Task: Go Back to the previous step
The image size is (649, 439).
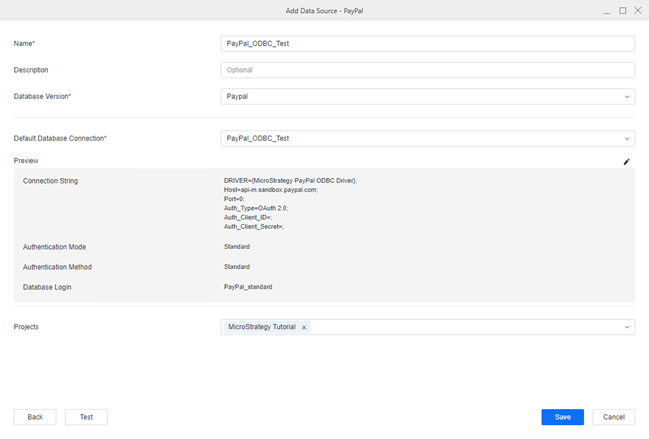Action: 35,417
